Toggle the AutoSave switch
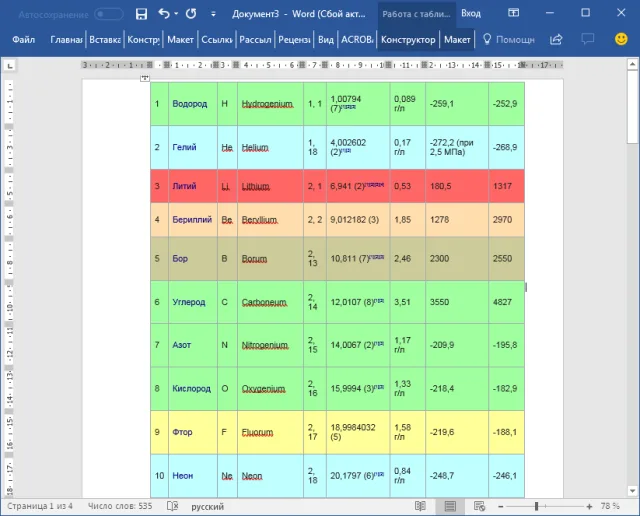Image resolution: width=640 pixels, height=516 pixels. point(109,14)
